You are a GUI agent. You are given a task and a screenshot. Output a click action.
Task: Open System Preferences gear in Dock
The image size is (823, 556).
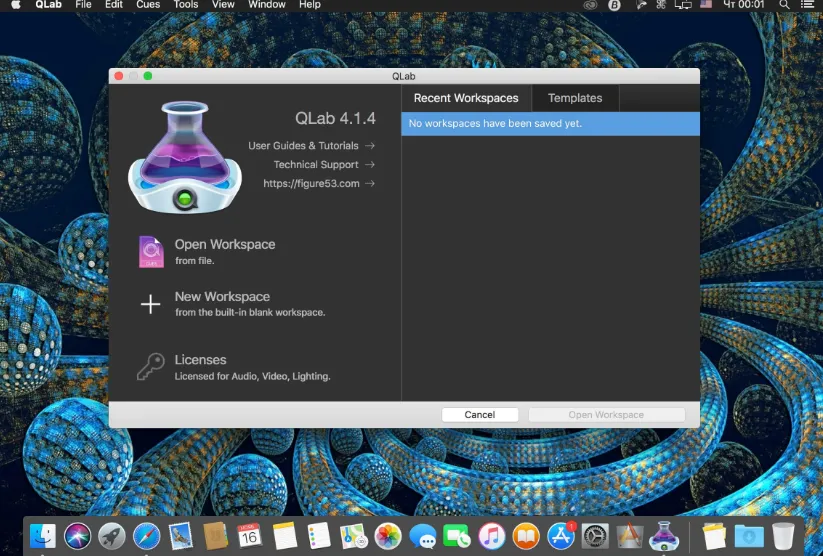pyautogui.click(x=595, y=536)
